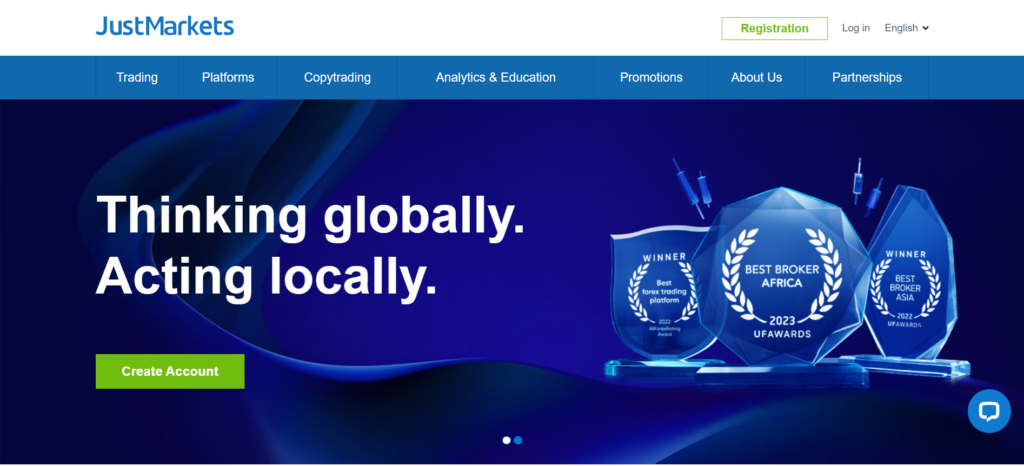Open the Trading menu

click(x=137, y=78)
